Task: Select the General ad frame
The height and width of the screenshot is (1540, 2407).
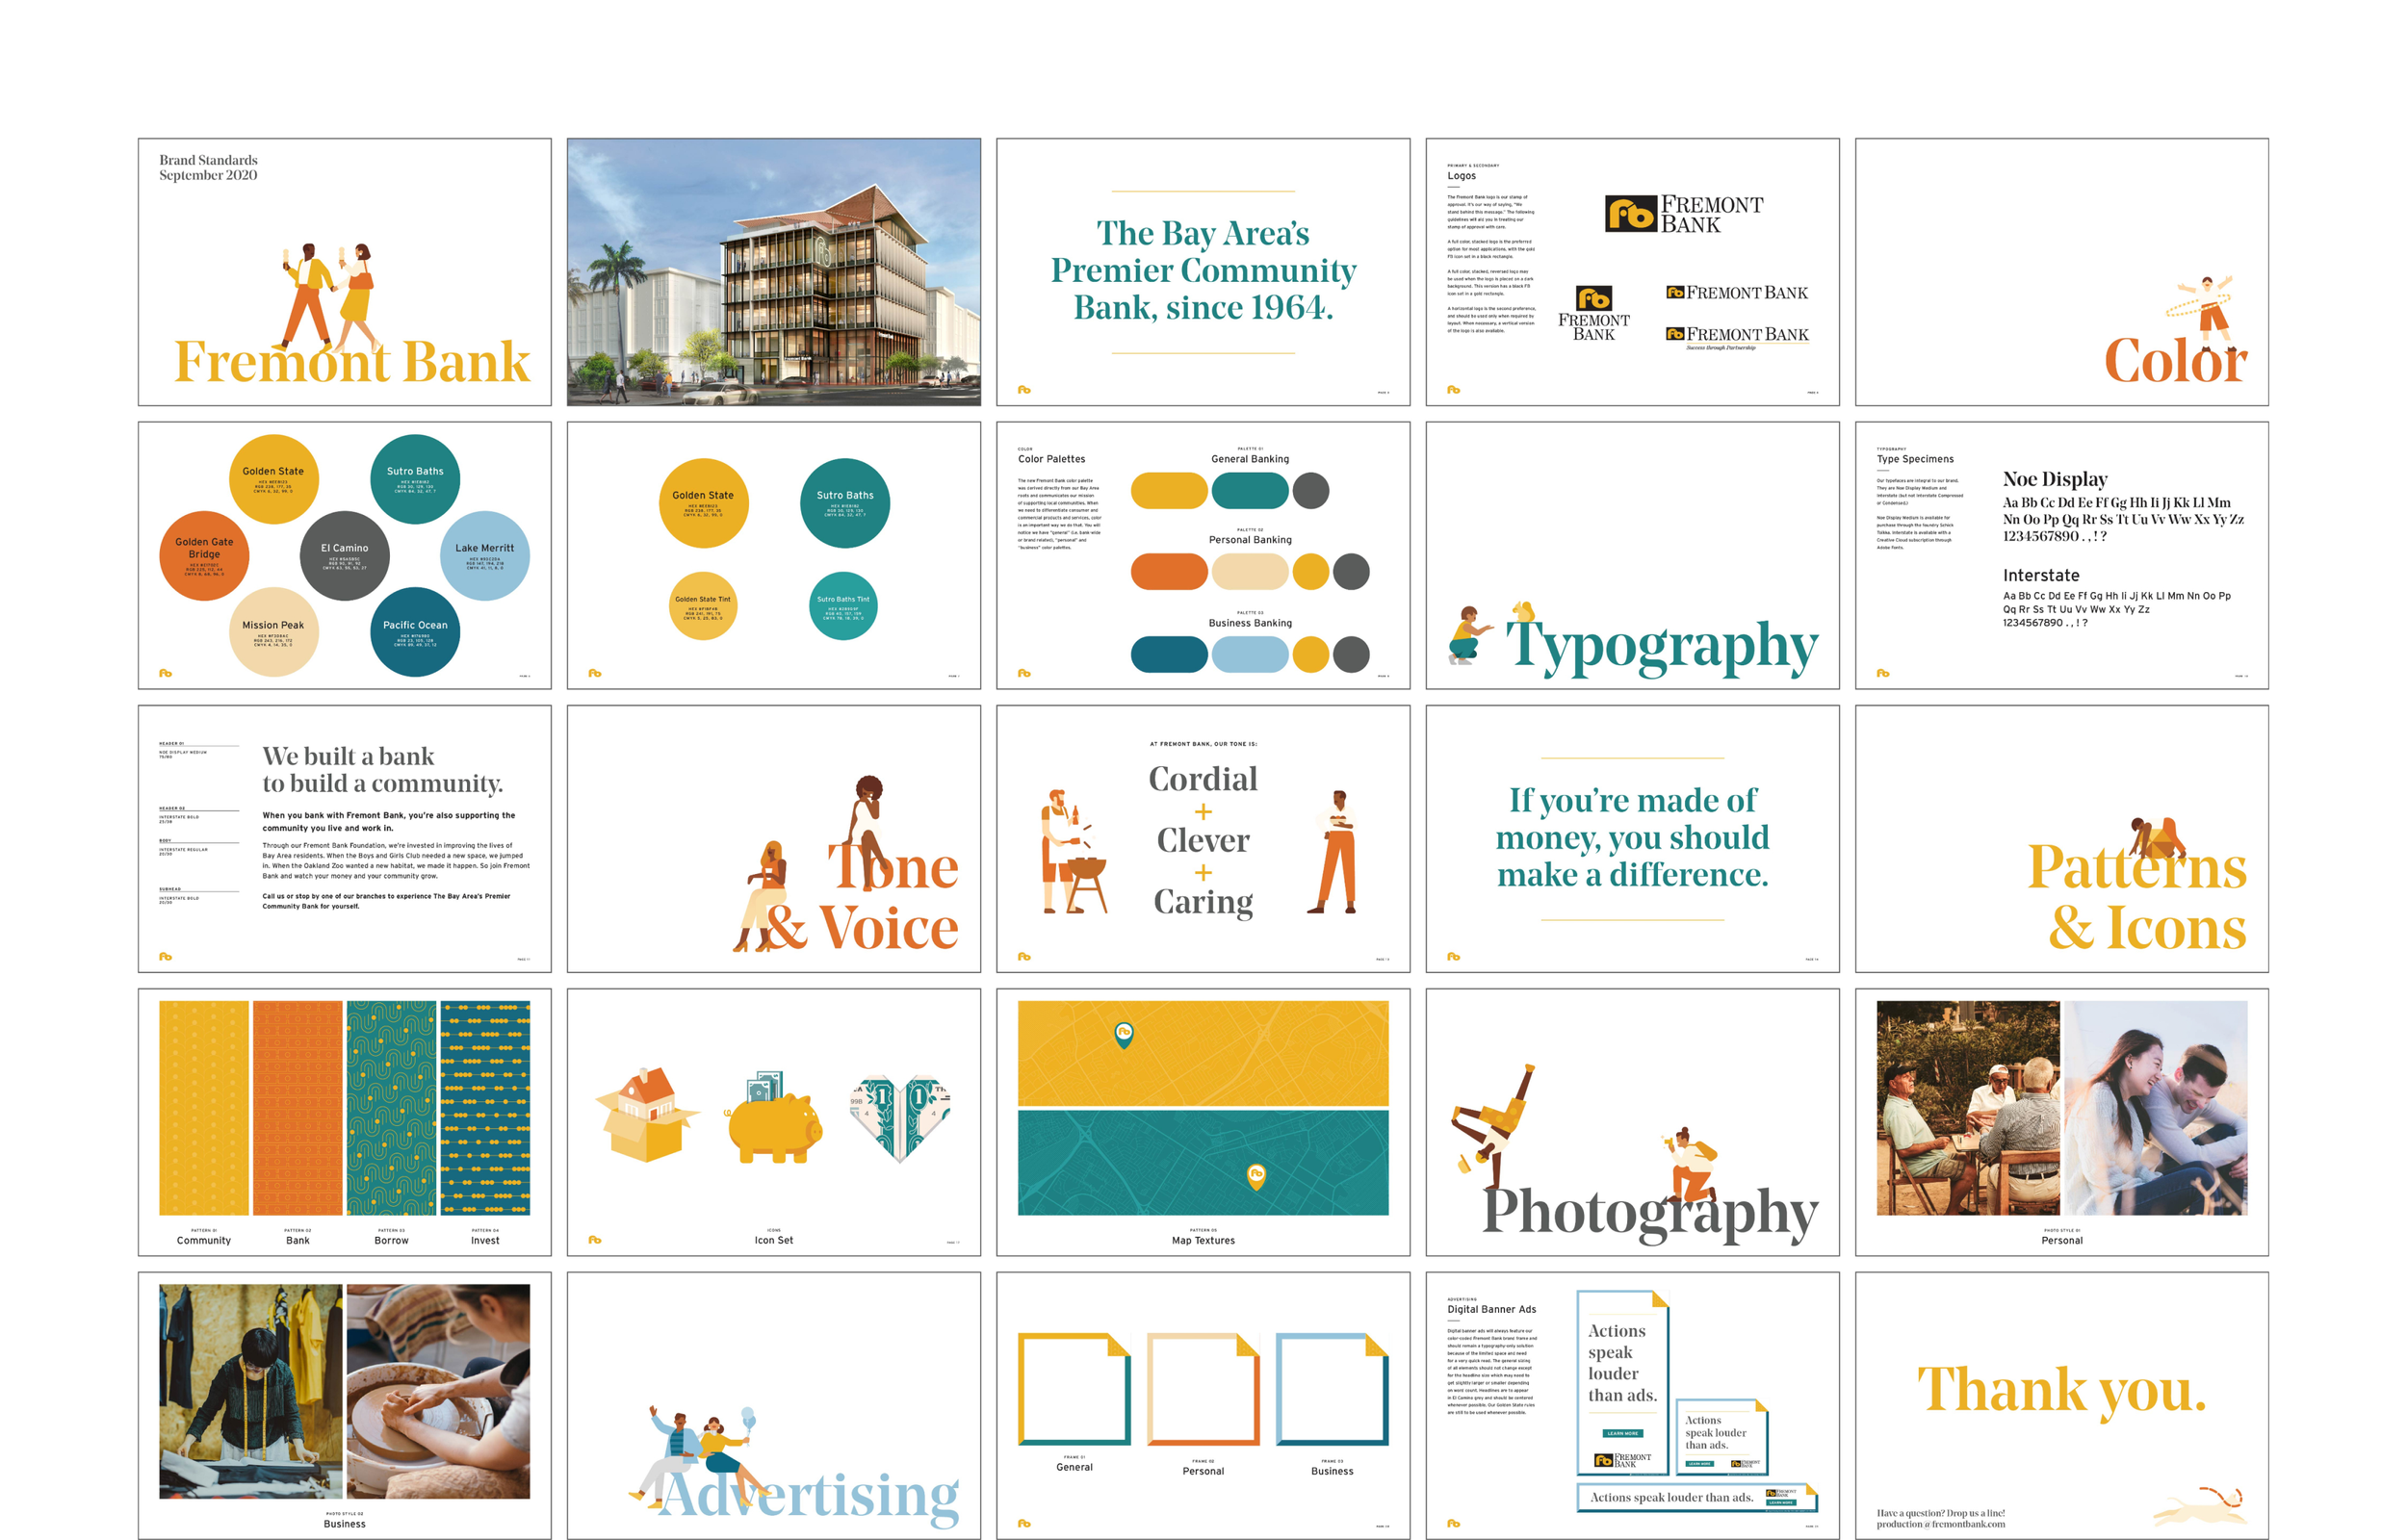Action: coord(1074,1389)
